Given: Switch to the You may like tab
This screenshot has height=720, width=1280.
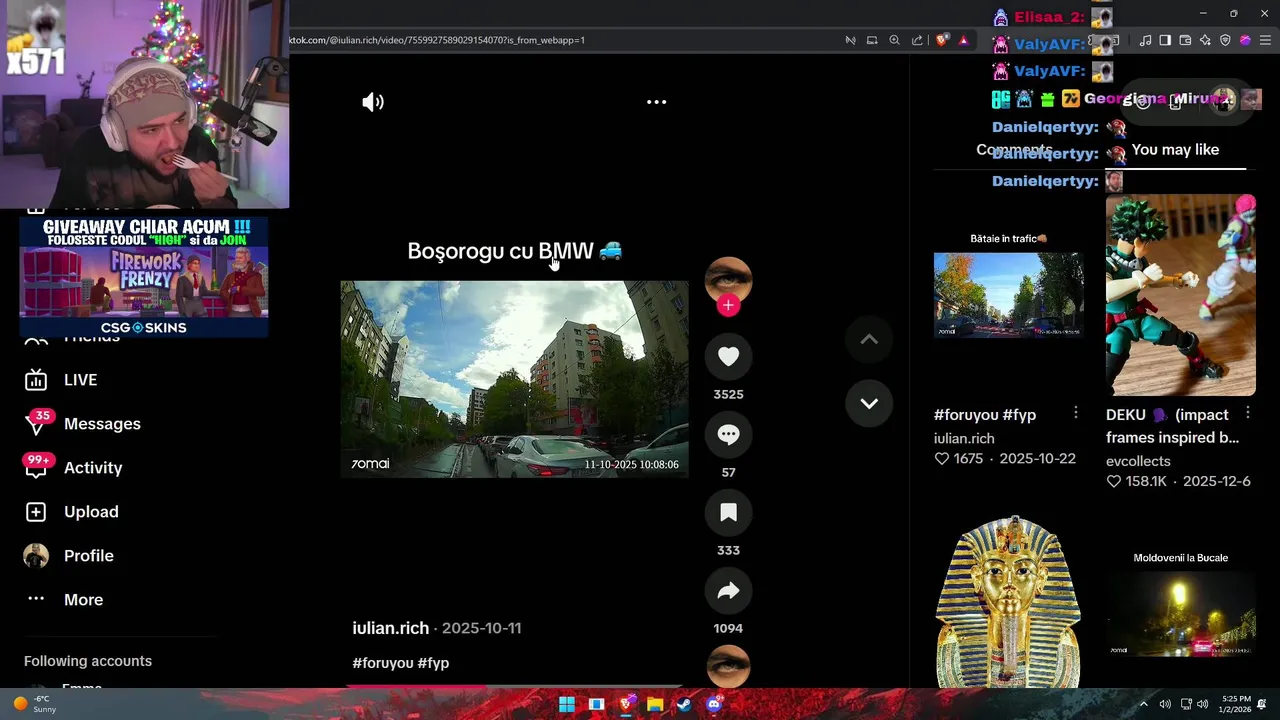Looking at the screenshot, I should (x=1175, y=150).
